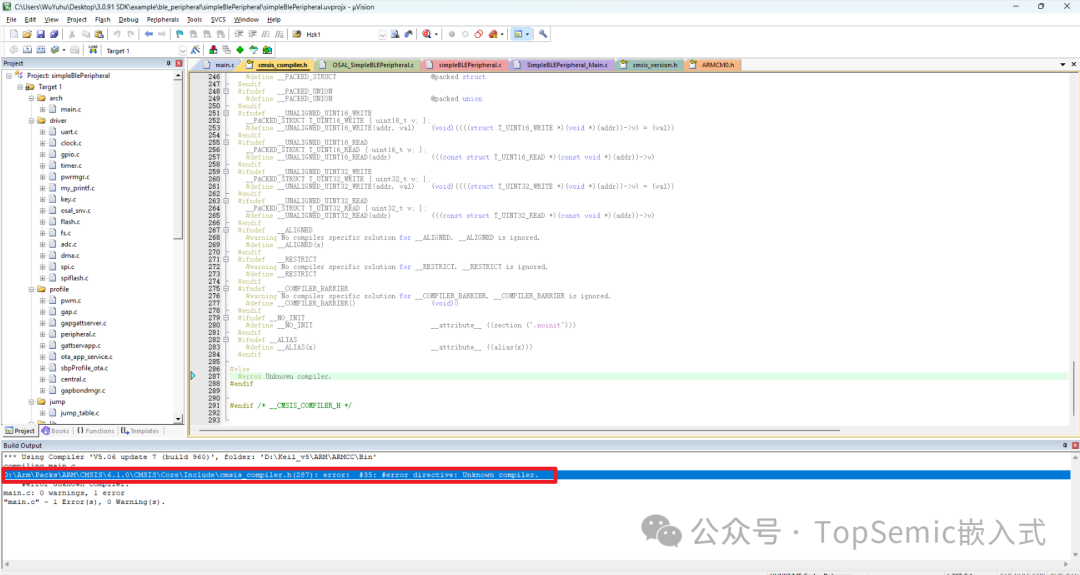The height and width of the screenshot is (575, 1080).
Task: Open Options for Target magic wand icon
Action: (x=195, y=50)
